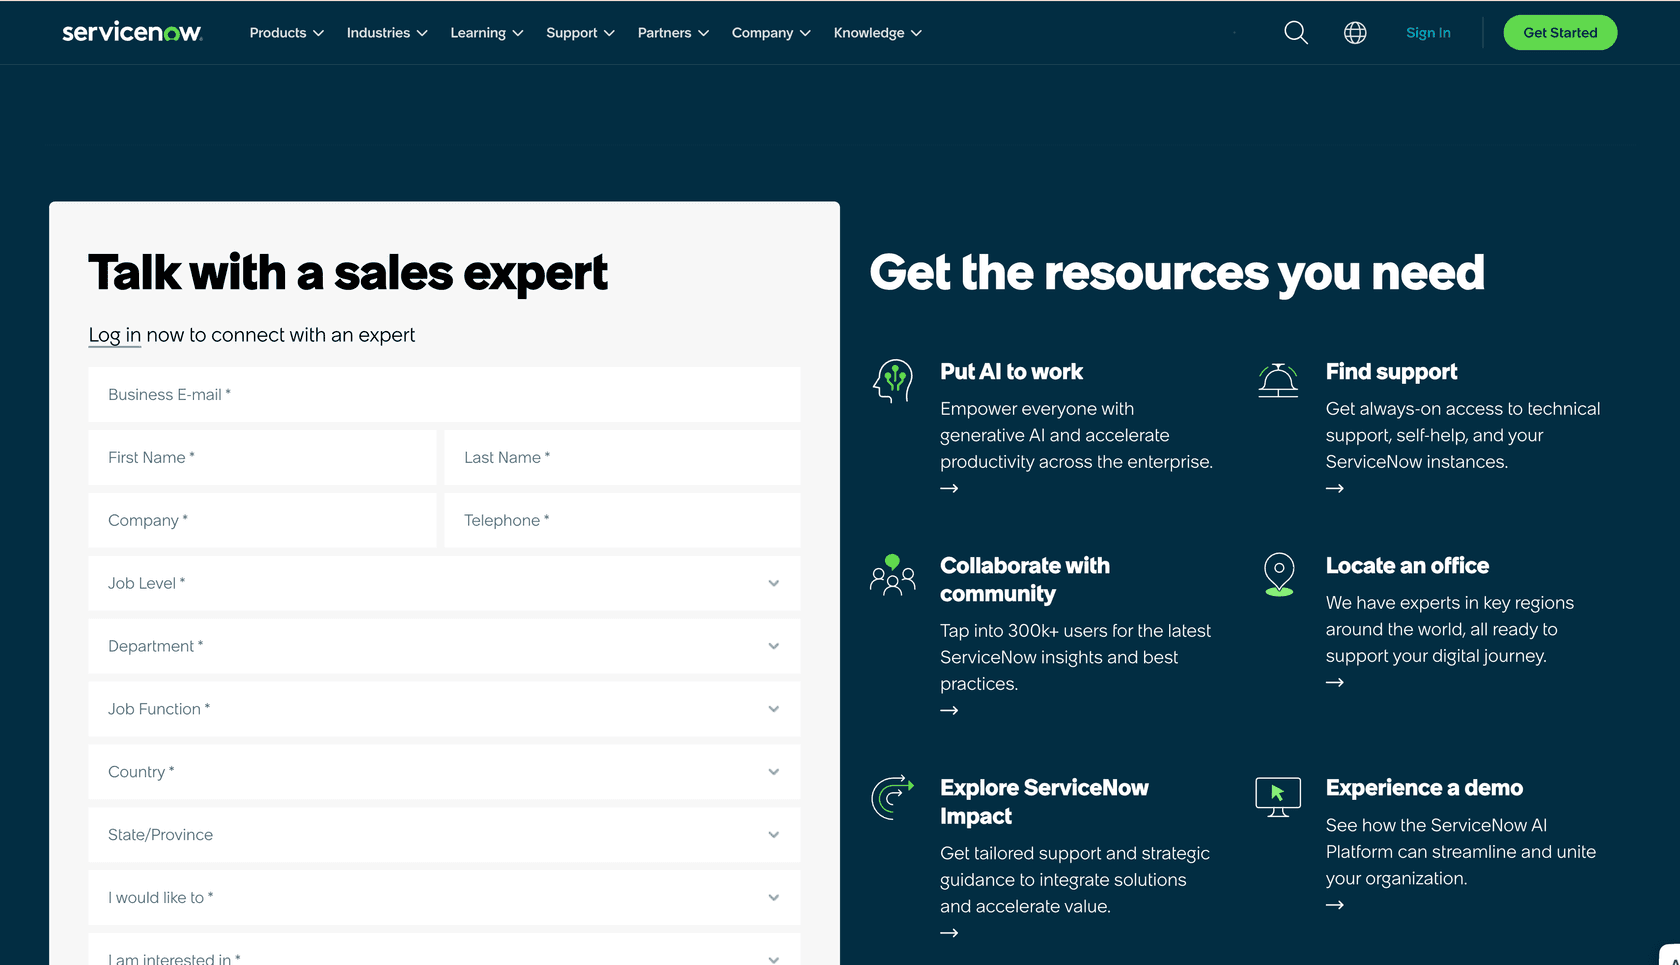Expand the I am interested in dropdown
Viewport: 1680px width, 965px height.
(444, 950)
